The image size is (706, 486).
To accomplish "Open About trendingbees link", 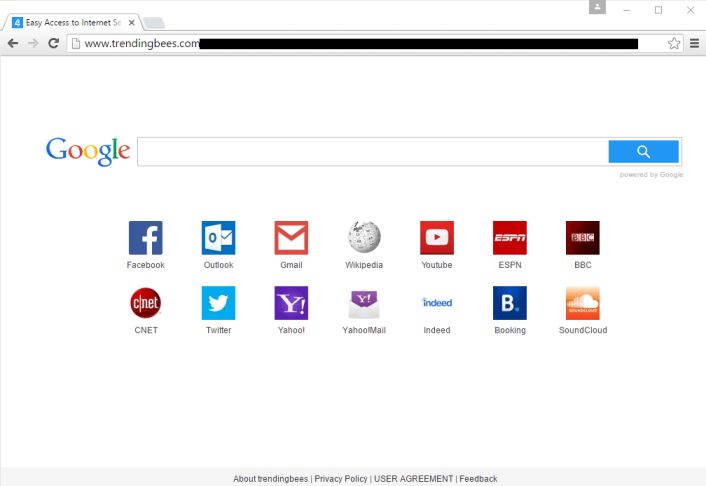I will (x=270, y=479).
